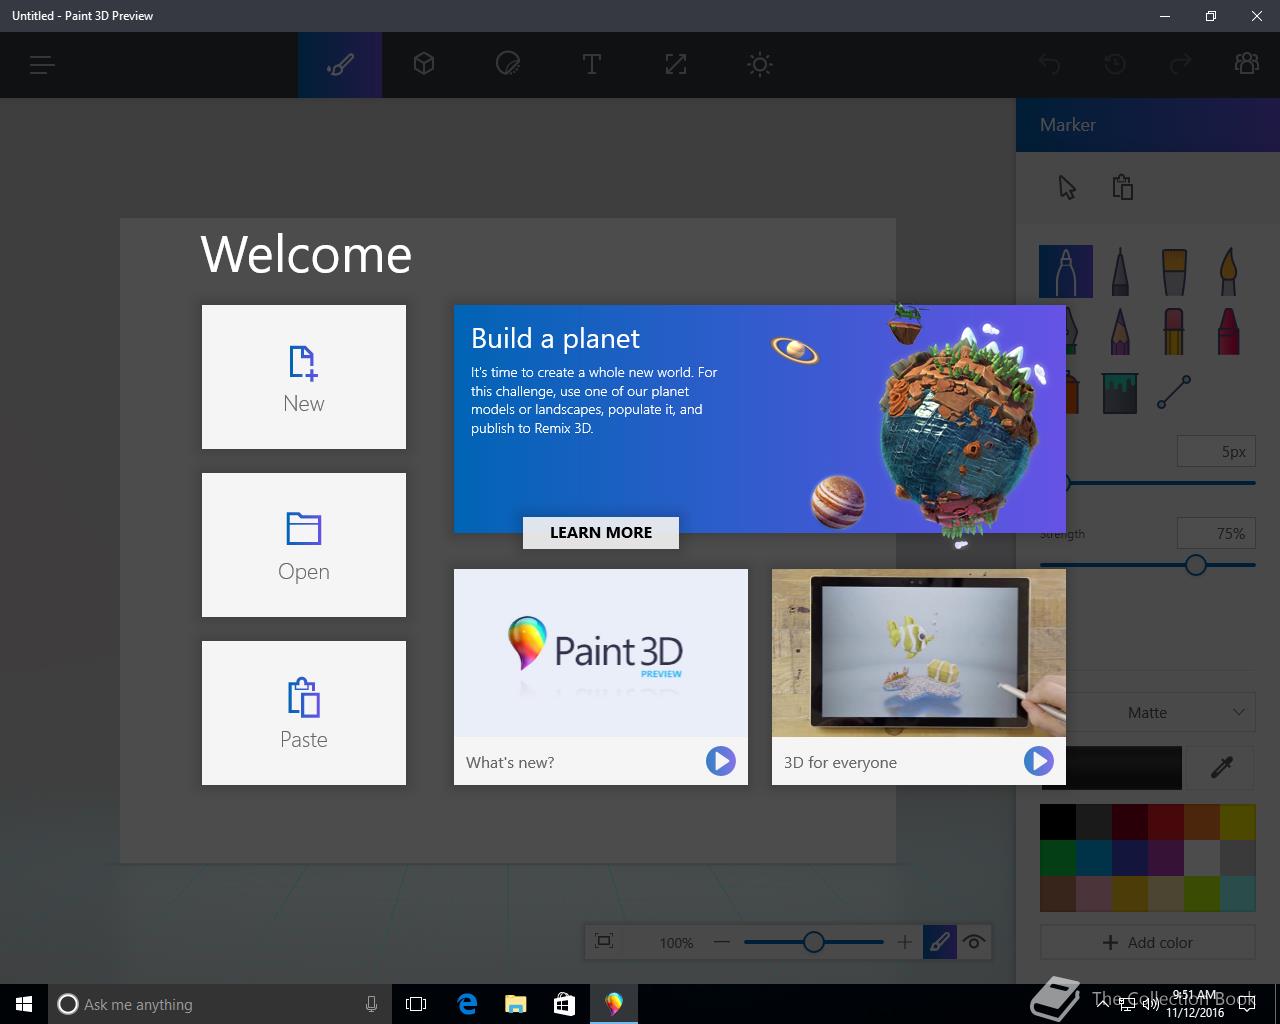Click the zoom slider handle
This screenshot has height=1024, width=1280.
814,942
